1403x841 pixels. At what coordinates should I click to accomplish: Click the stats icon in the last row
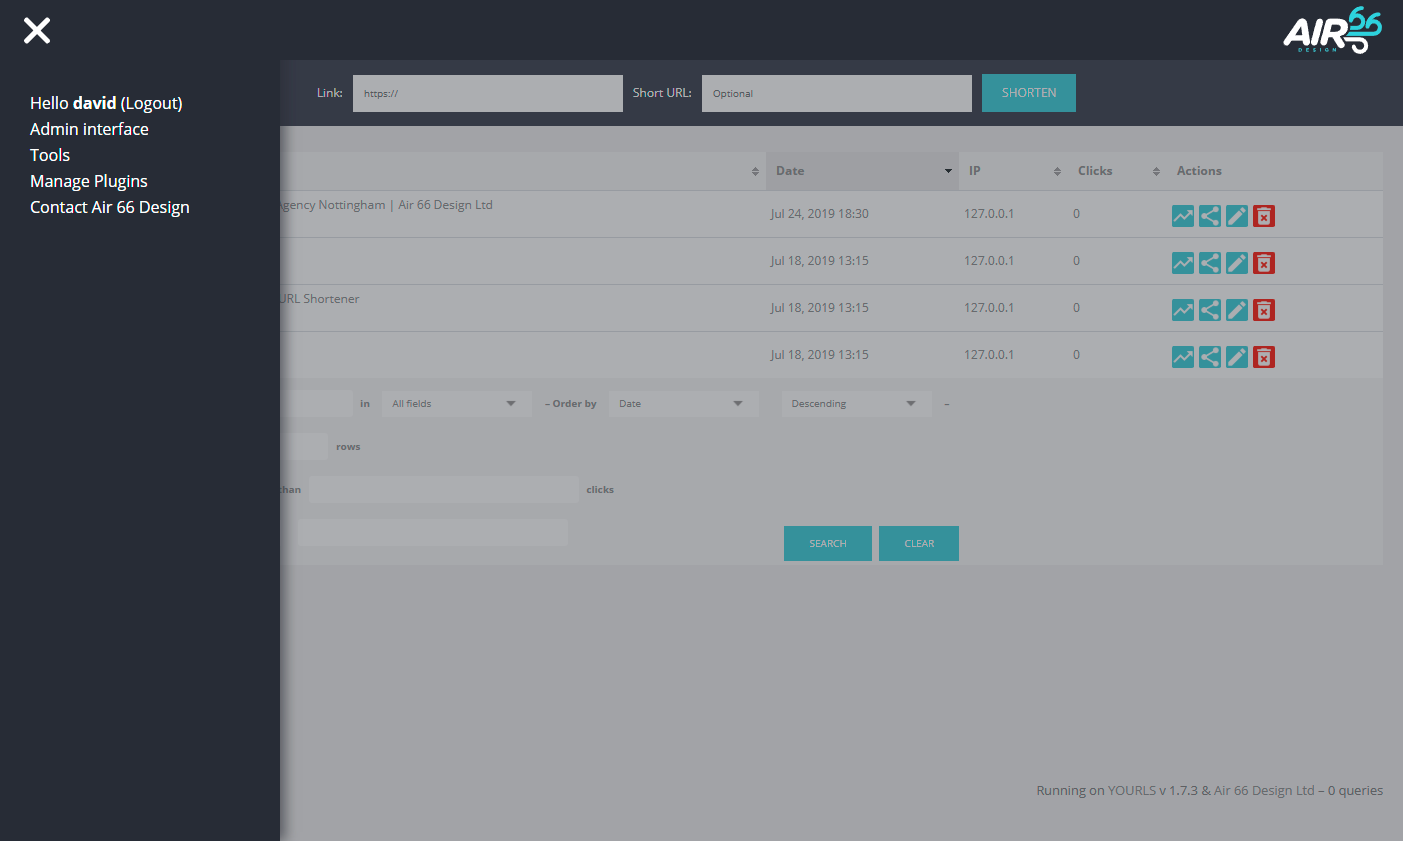(1182, 357)
